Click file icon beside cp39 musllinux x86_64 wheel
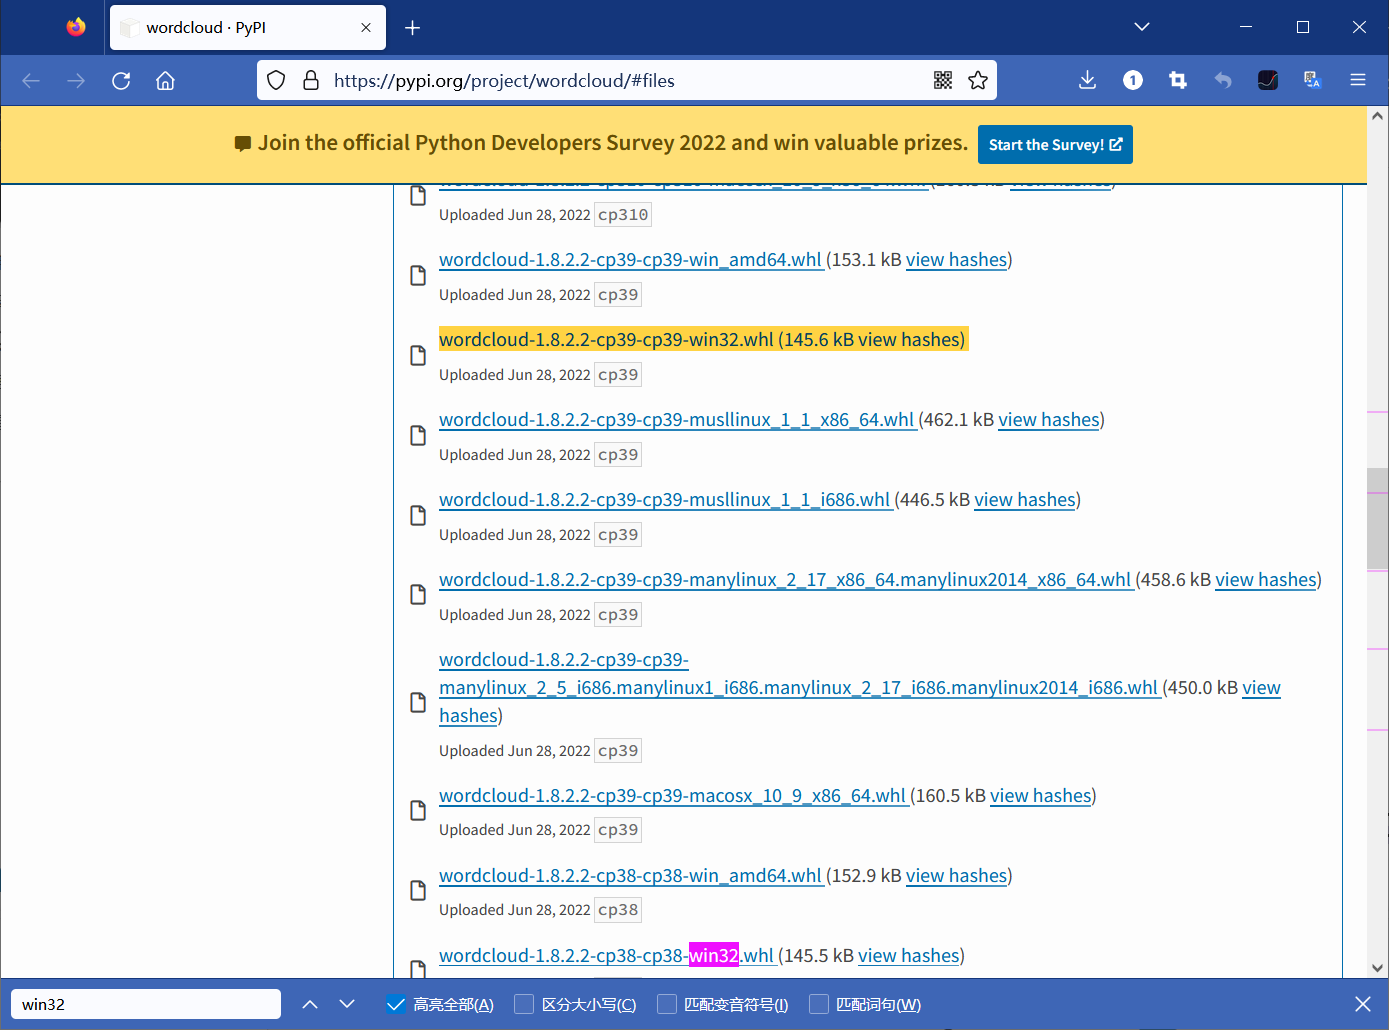 coord(419,435)
